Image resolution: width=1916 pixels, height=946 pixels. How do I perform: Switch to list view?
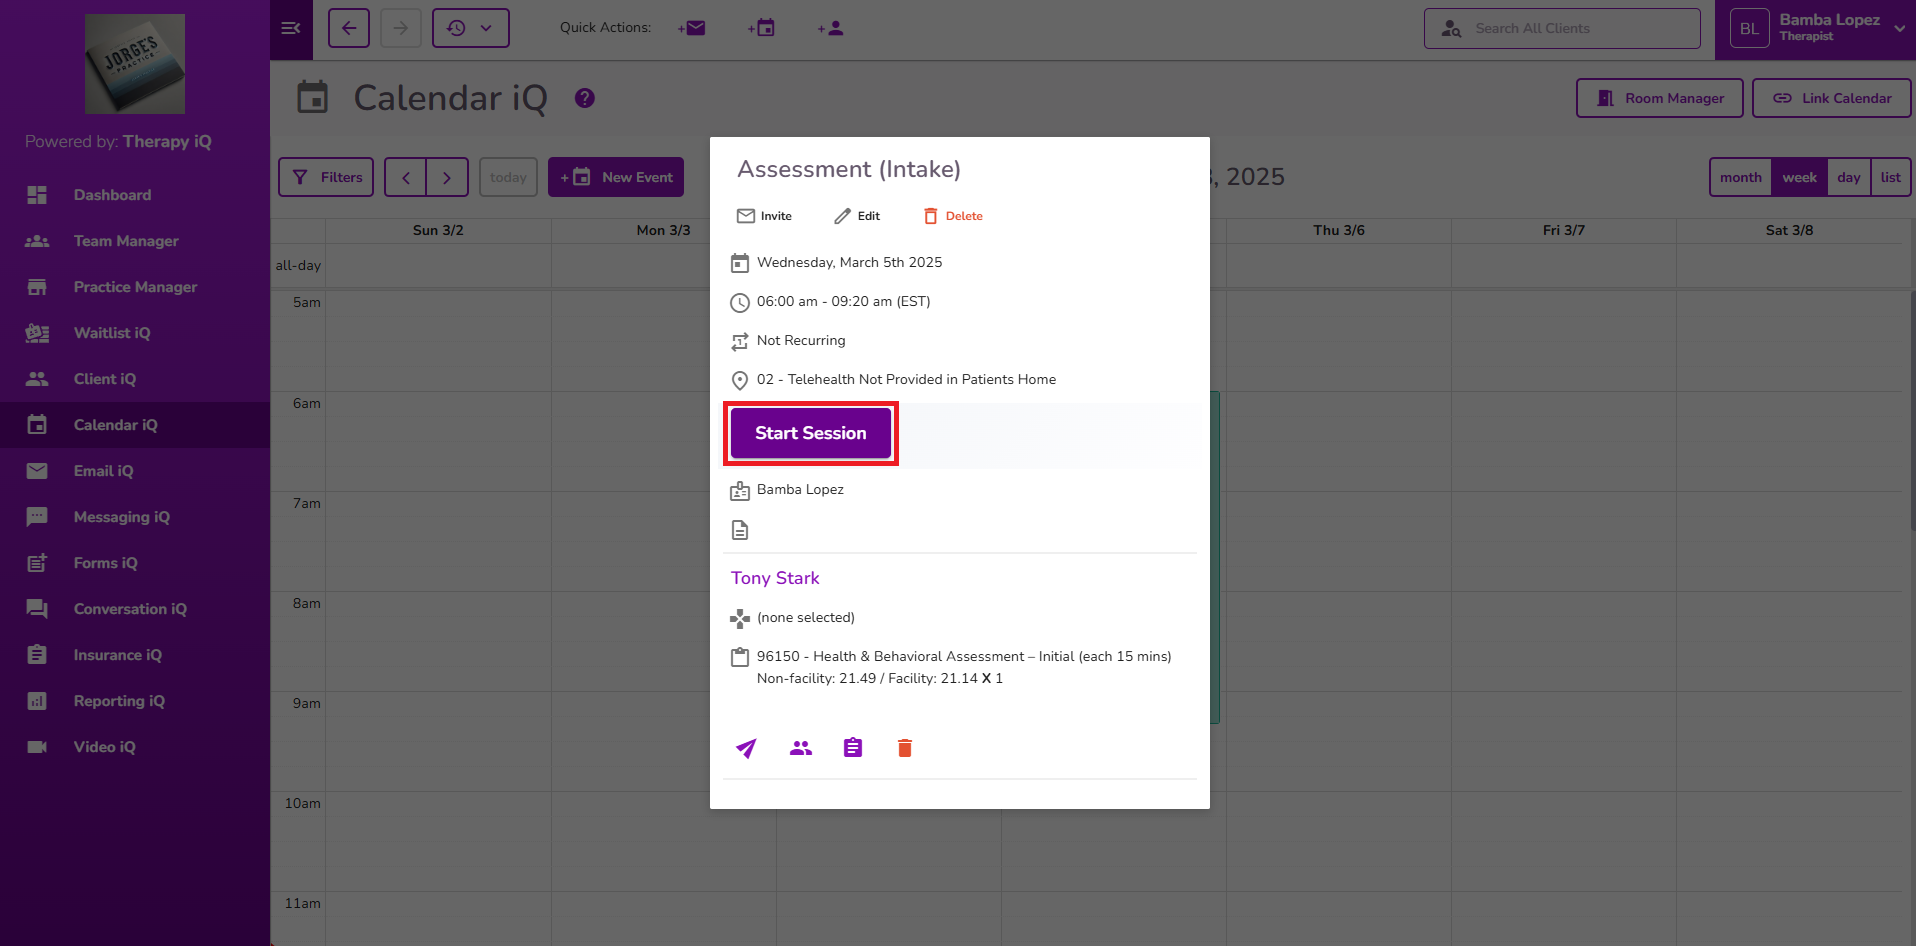coord(1890,177)
